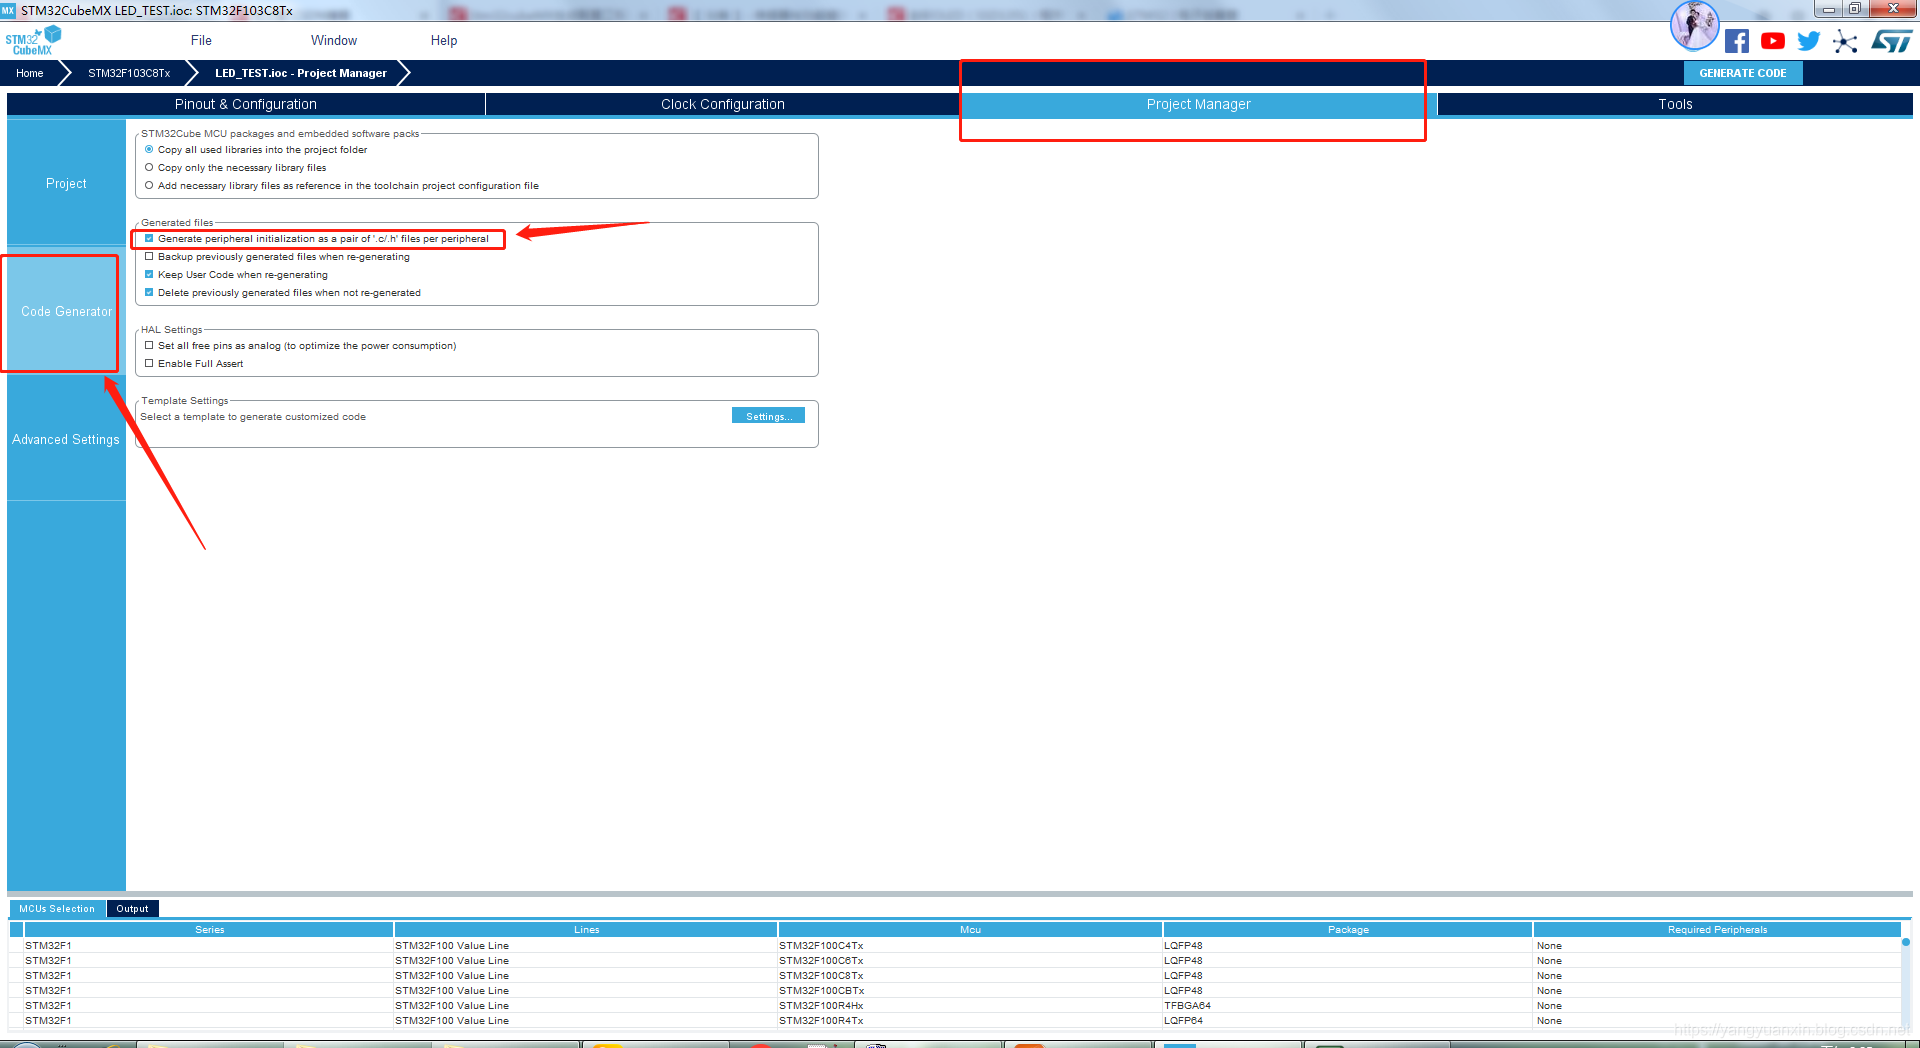The height and width of the screenshot is (1048, 1920).
Task: Sort by Required Peripherals column header
Action: (x=1717, y=930)
